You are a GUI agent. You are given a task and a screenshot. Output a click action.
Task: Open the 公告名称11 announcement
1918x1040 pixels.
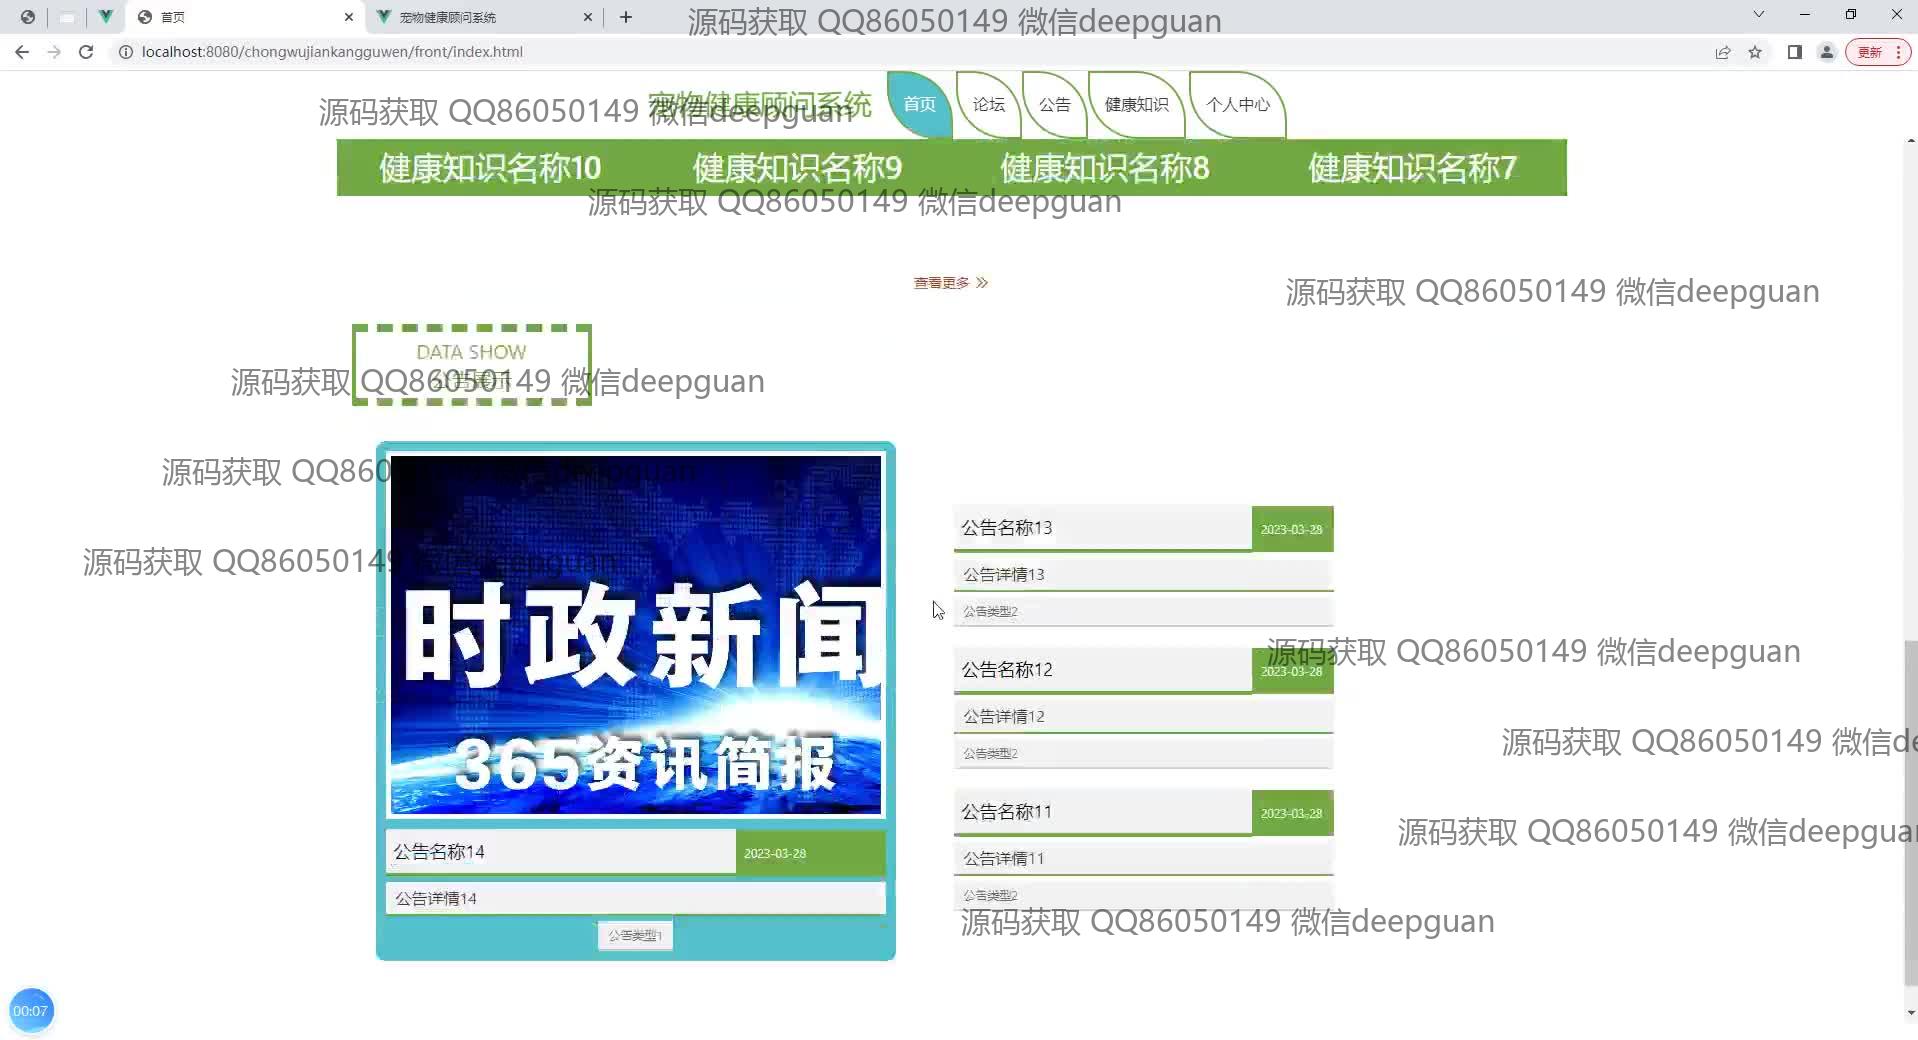click(1103, 812)
